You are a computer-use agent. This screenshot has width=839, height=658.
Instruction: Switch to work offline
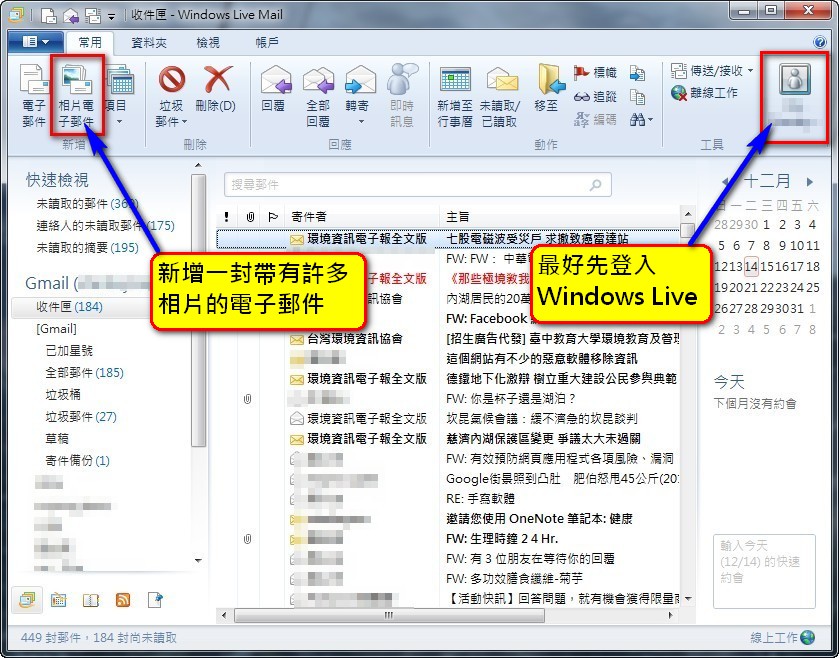coord(704,93)
